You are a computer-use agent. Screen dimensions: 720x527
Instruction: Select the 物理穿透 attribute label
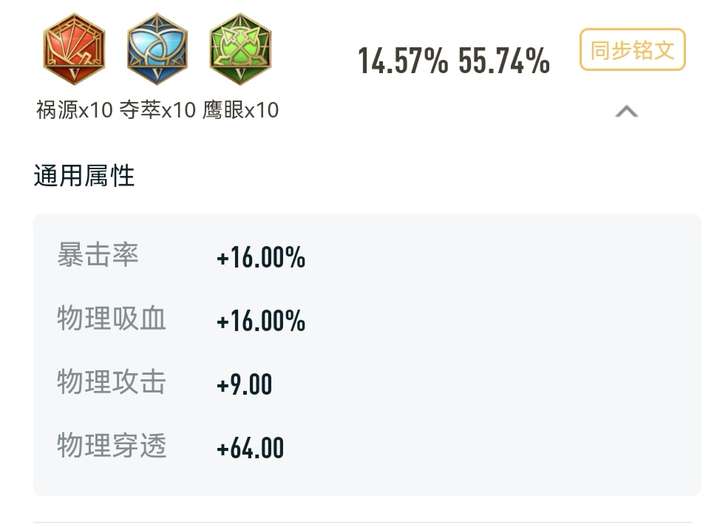coord(111,445)
